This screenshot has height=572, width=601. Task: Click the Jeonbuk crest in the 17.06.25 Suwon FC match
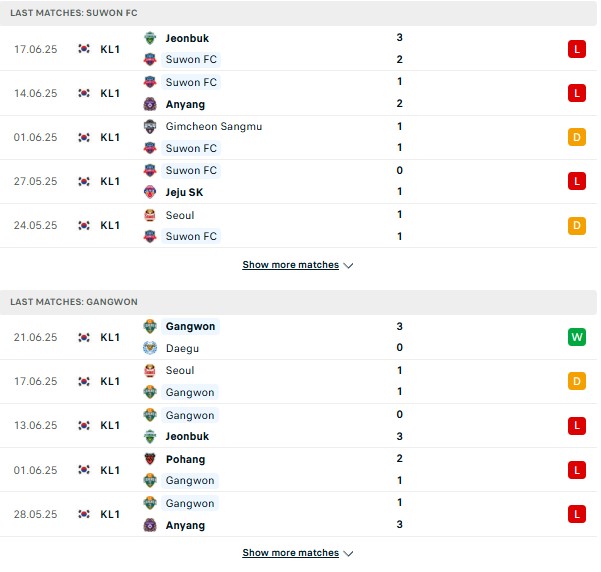click(x=150, y=38)
